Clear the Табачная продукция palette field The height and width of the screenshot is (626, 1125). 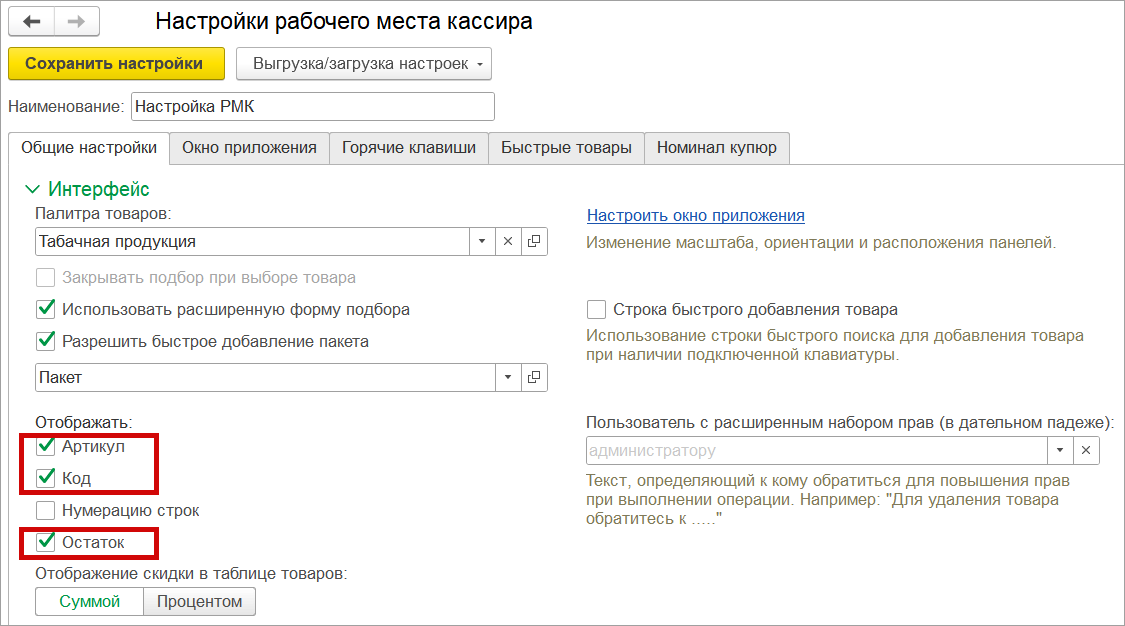508,241
